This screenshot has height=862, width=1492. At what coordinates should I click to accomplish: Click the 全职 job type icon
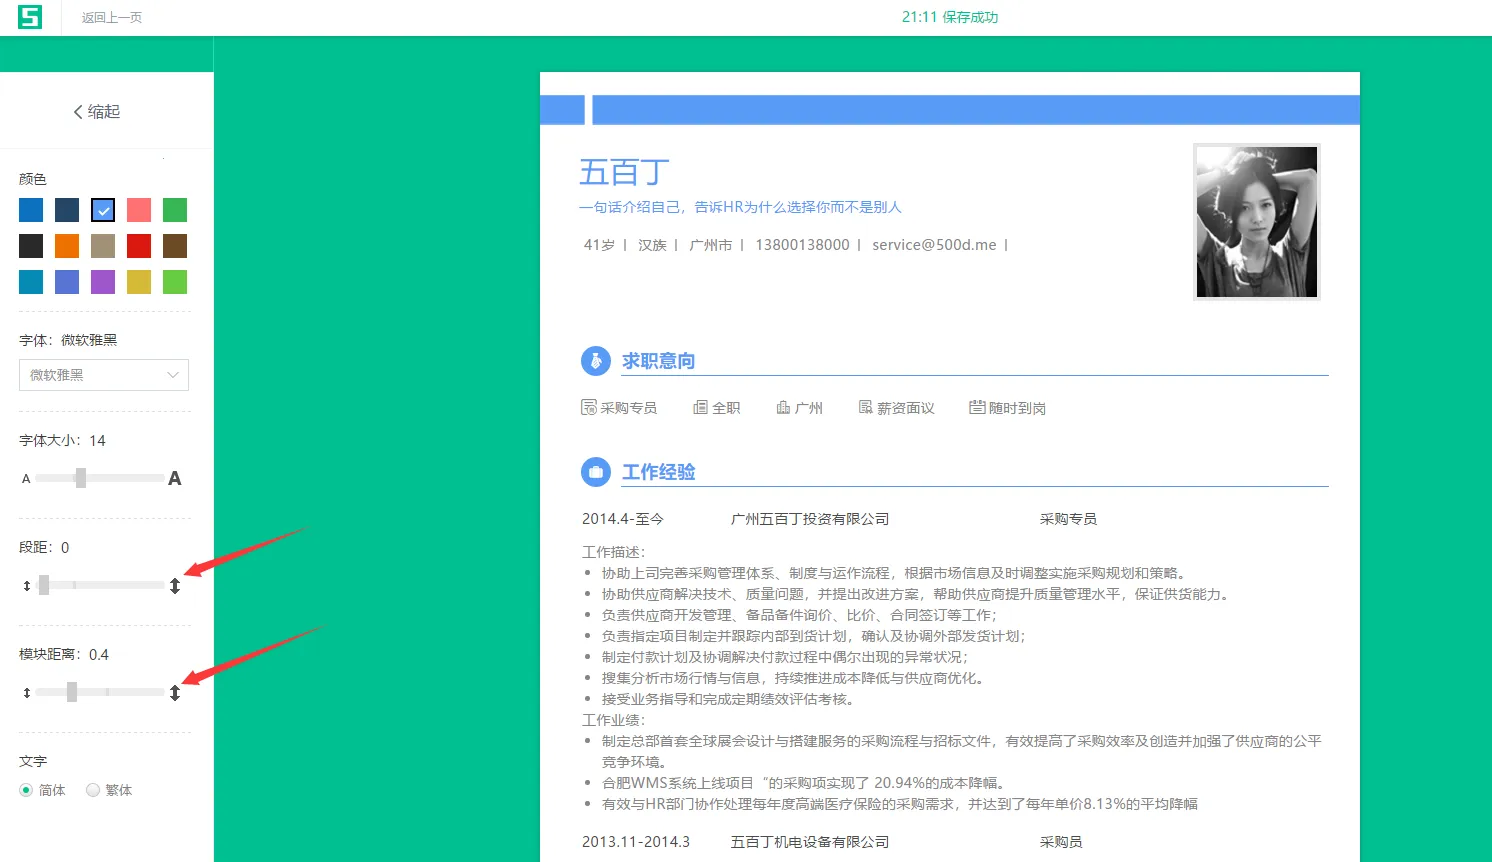point(701,407)
